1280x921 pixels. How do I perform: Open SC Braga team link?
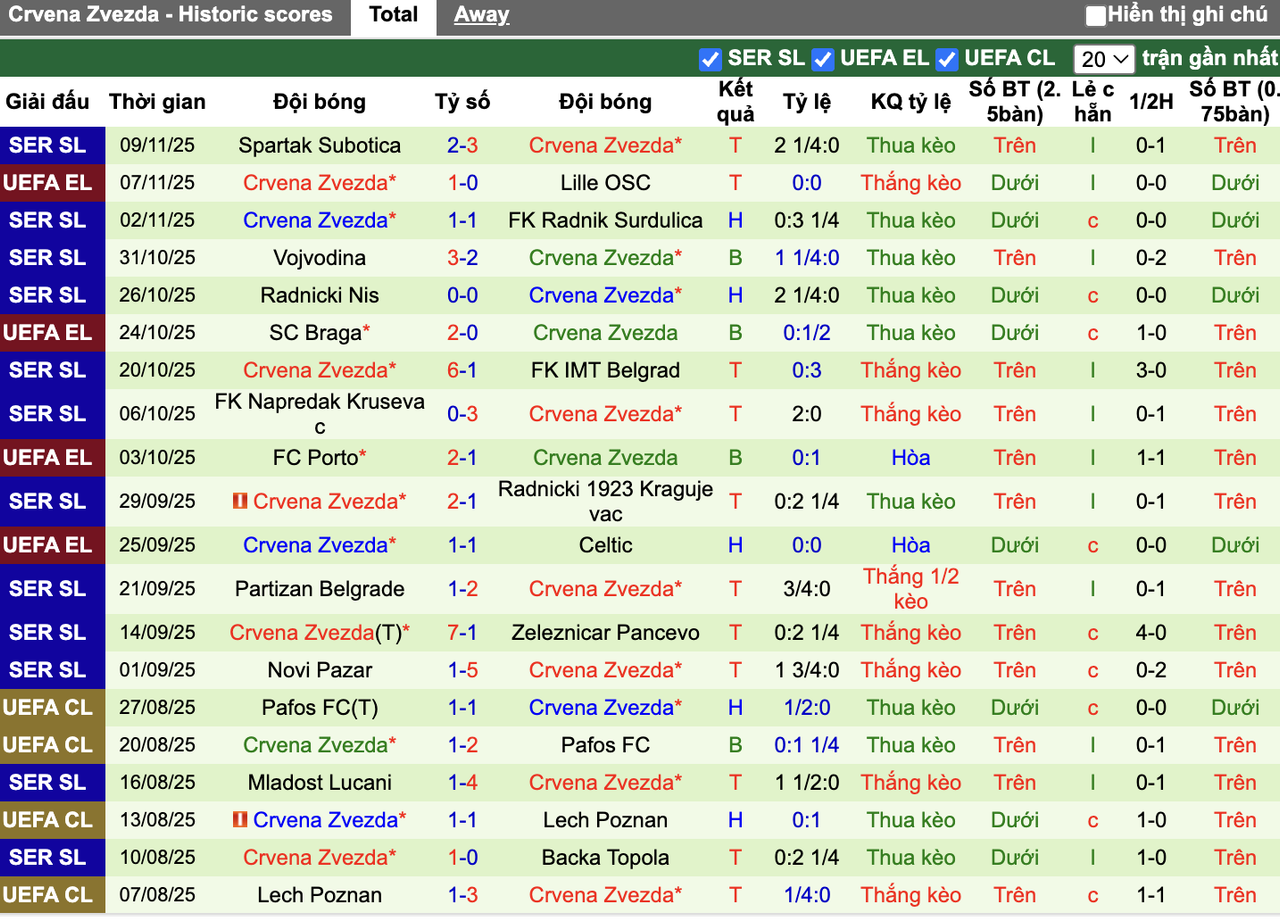pos(314,333)
